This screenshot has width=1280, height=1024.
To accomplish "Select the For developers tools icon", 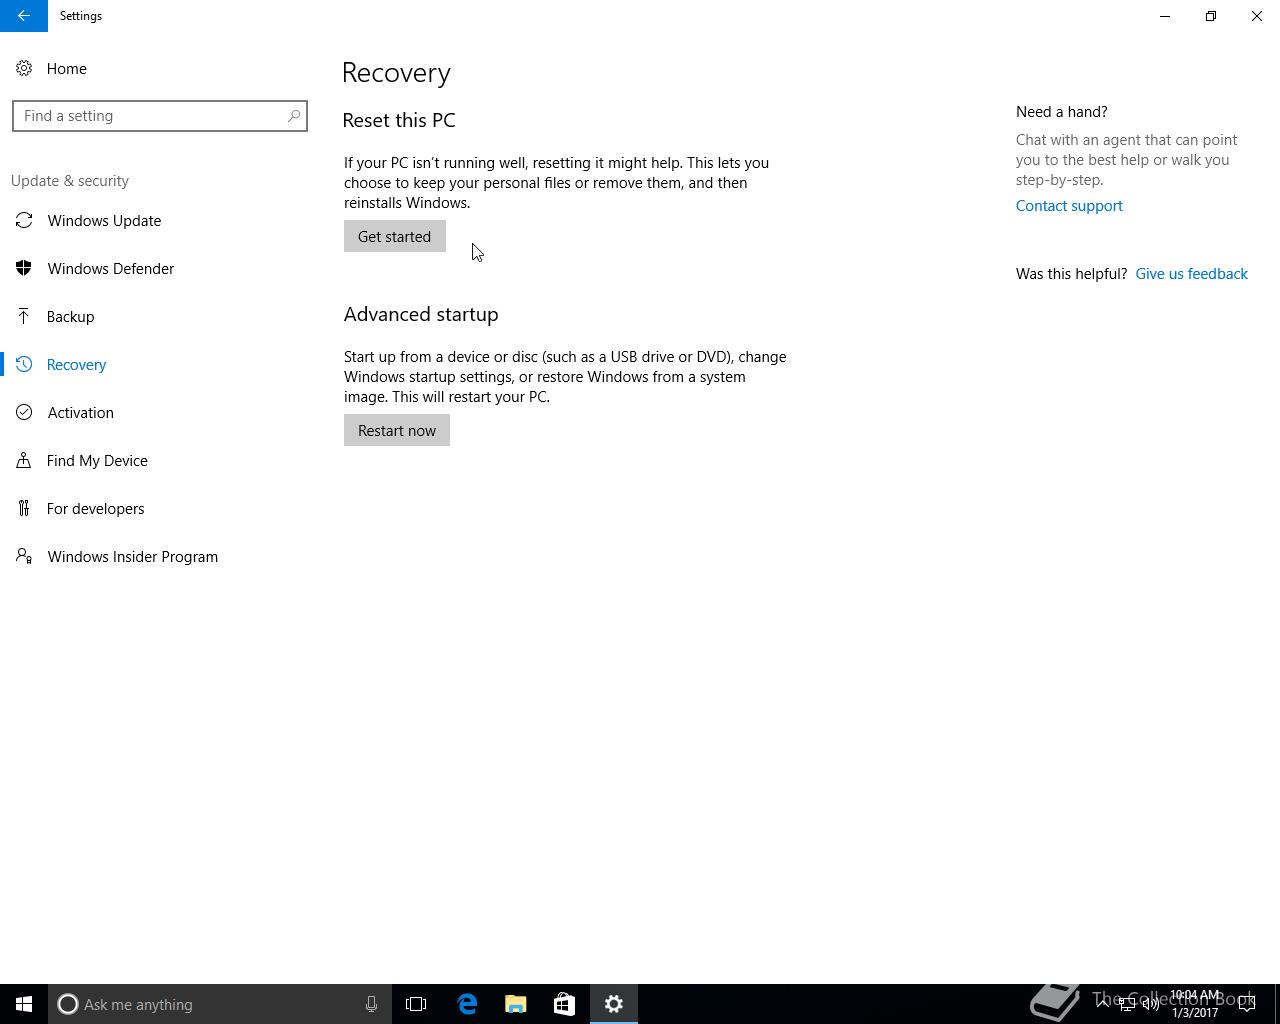I will coord(24,508).
